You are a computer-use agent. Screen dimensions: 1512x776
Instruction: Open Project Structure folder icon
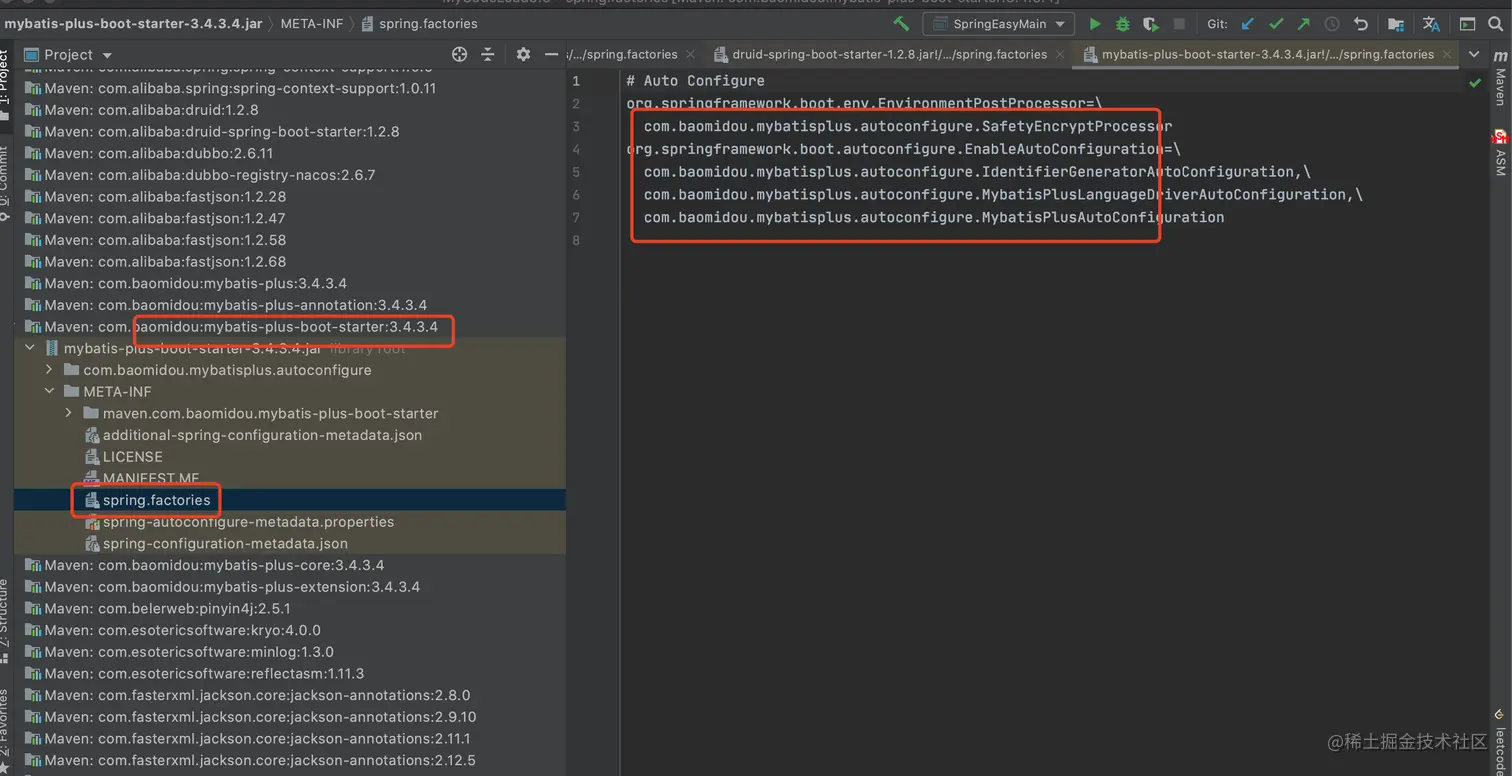coord(1396,24)
